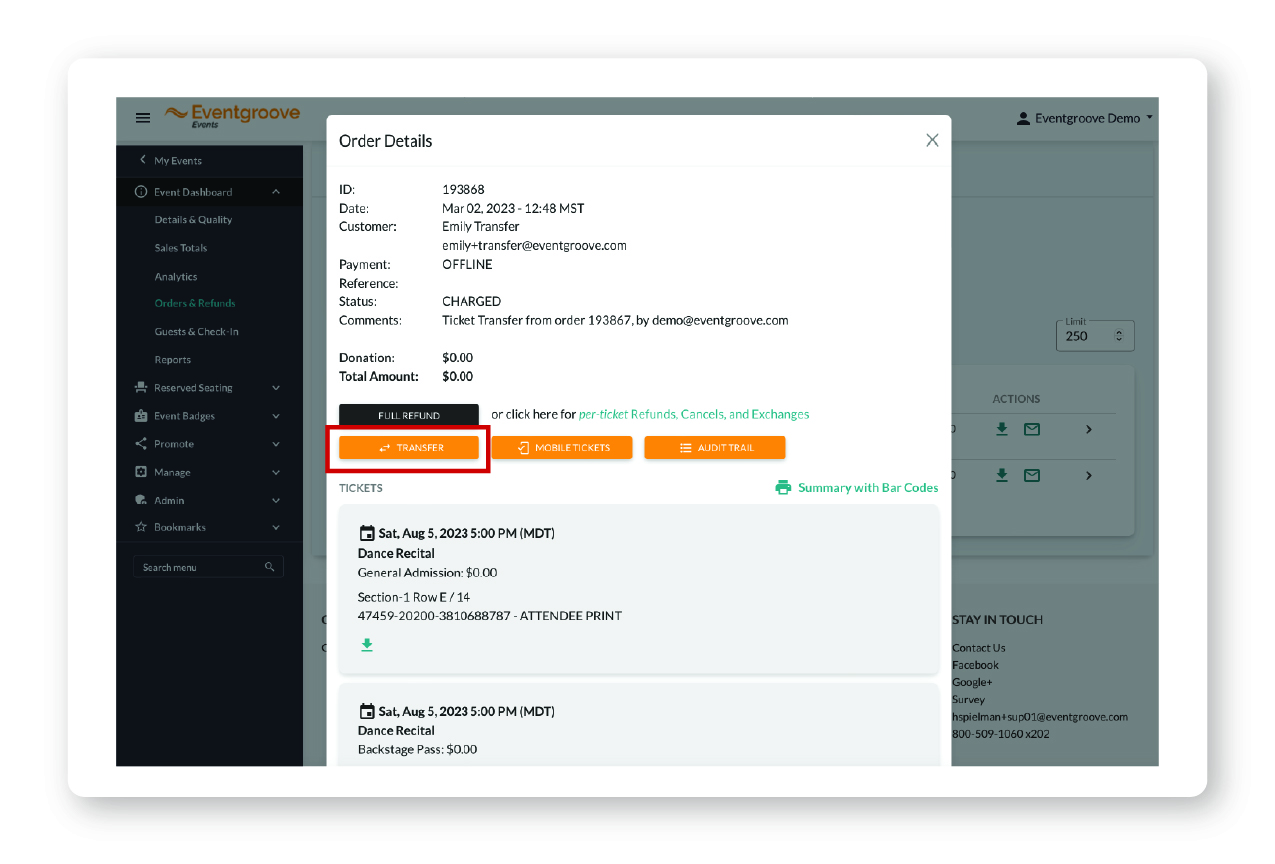The height and width of the screenshot is (864, 1275).
Task: Select Orders & Refunds menu item
Action: point(195,303)
